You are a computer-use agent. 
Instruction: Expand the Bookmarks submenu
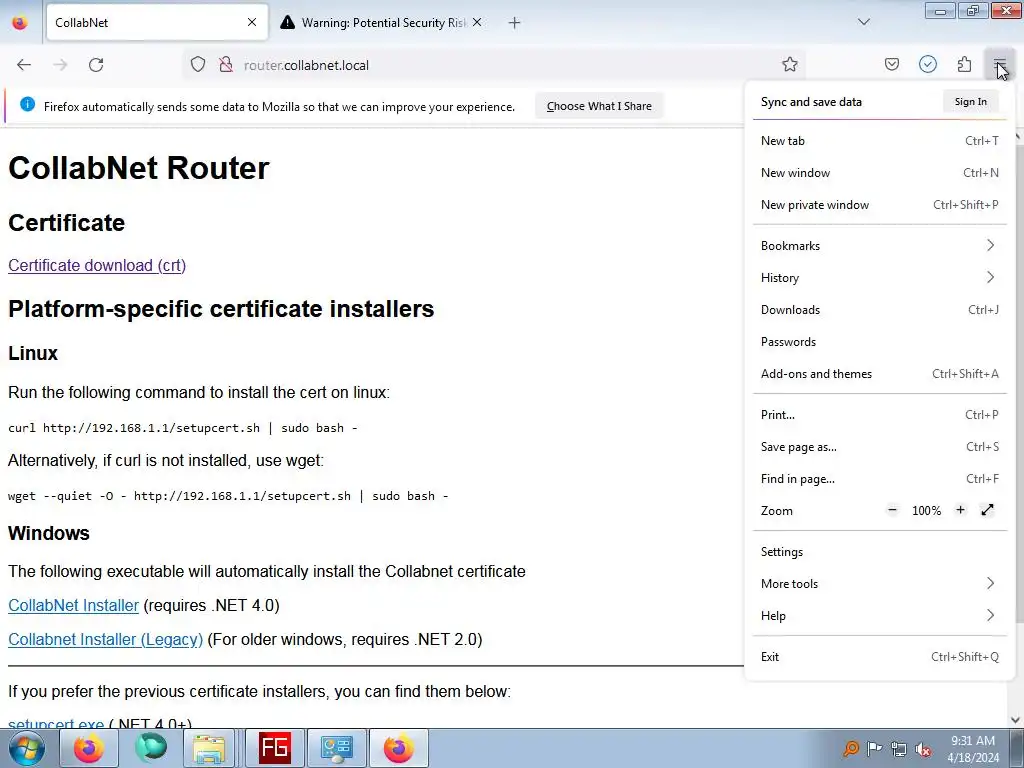point(879,246)
